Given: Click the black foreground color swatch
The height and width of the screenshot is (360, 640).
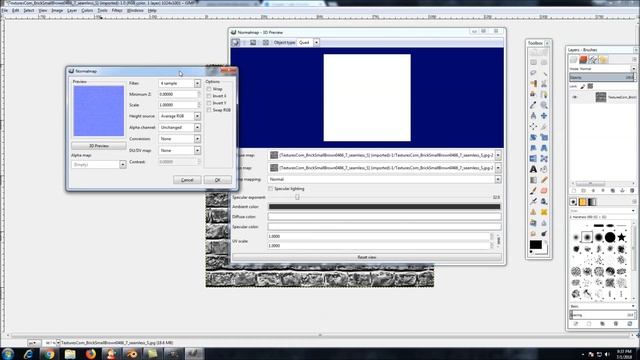Looking at the screenshot, I should pyautogui.click(x=536, y=244).
